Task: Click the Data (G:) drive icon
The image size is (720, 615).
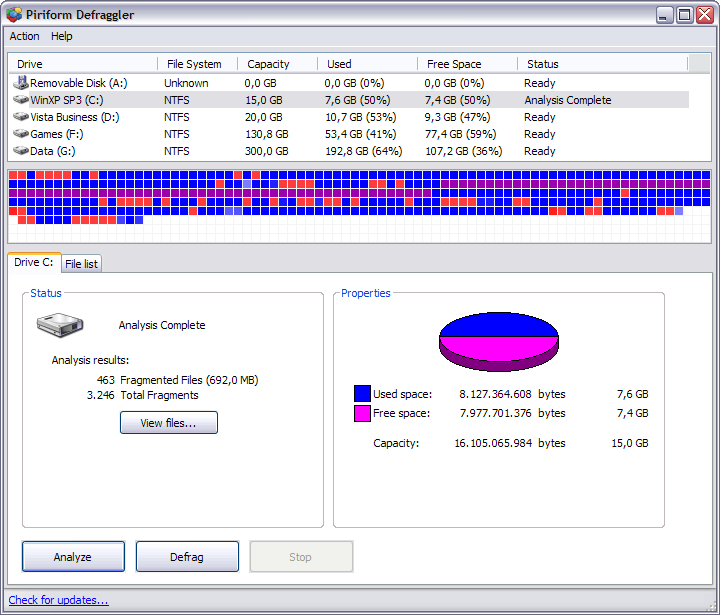Action: pyautogui.click(x=21, y=151)
